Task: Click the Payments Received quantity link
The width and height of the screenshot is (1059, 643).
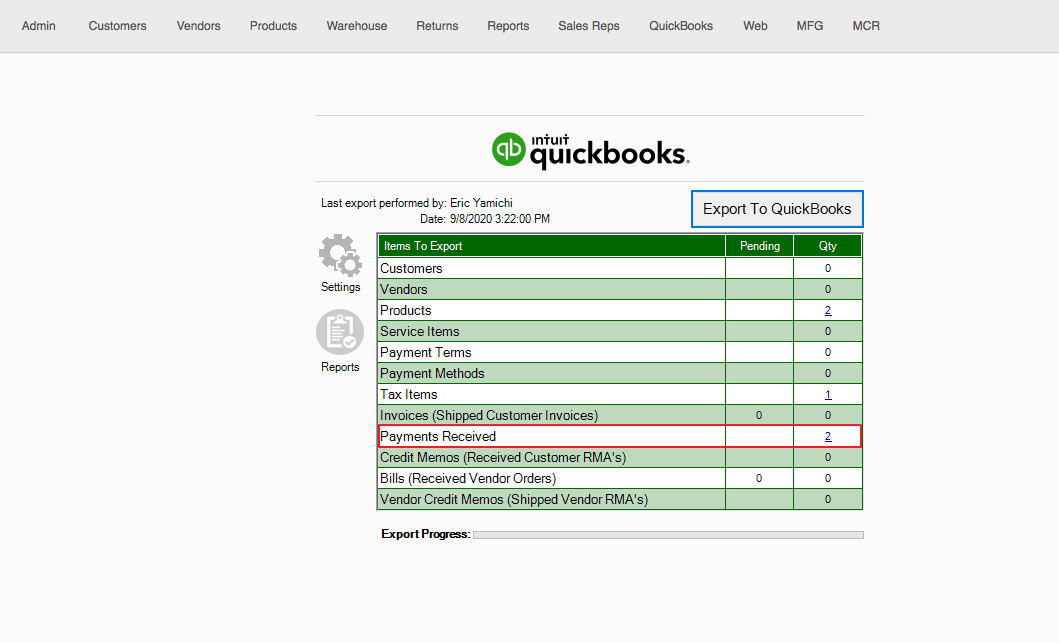Action: [x=828, y=437]
